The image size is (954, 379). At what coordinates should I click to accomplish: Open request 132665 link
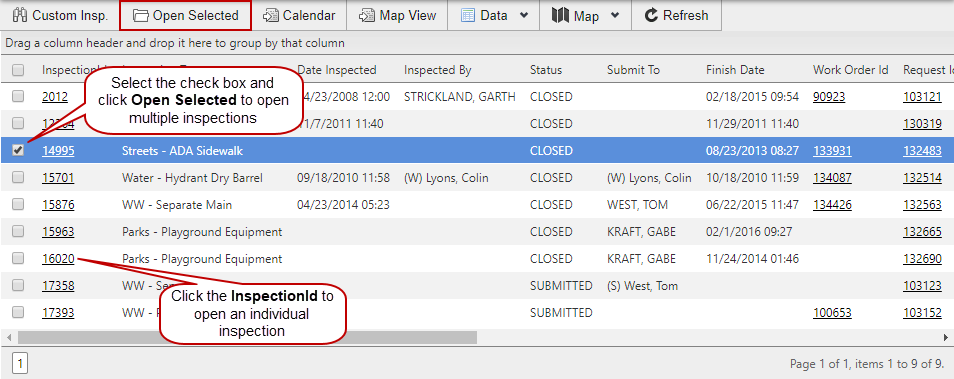point(922,231)
